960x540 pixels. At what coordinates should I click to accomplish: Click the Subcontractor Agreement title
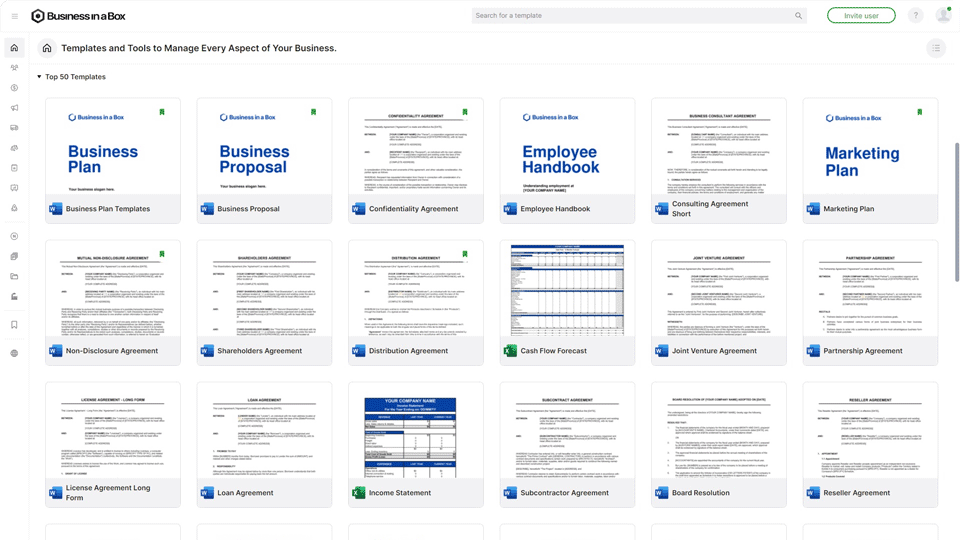(x=564, y=493)
